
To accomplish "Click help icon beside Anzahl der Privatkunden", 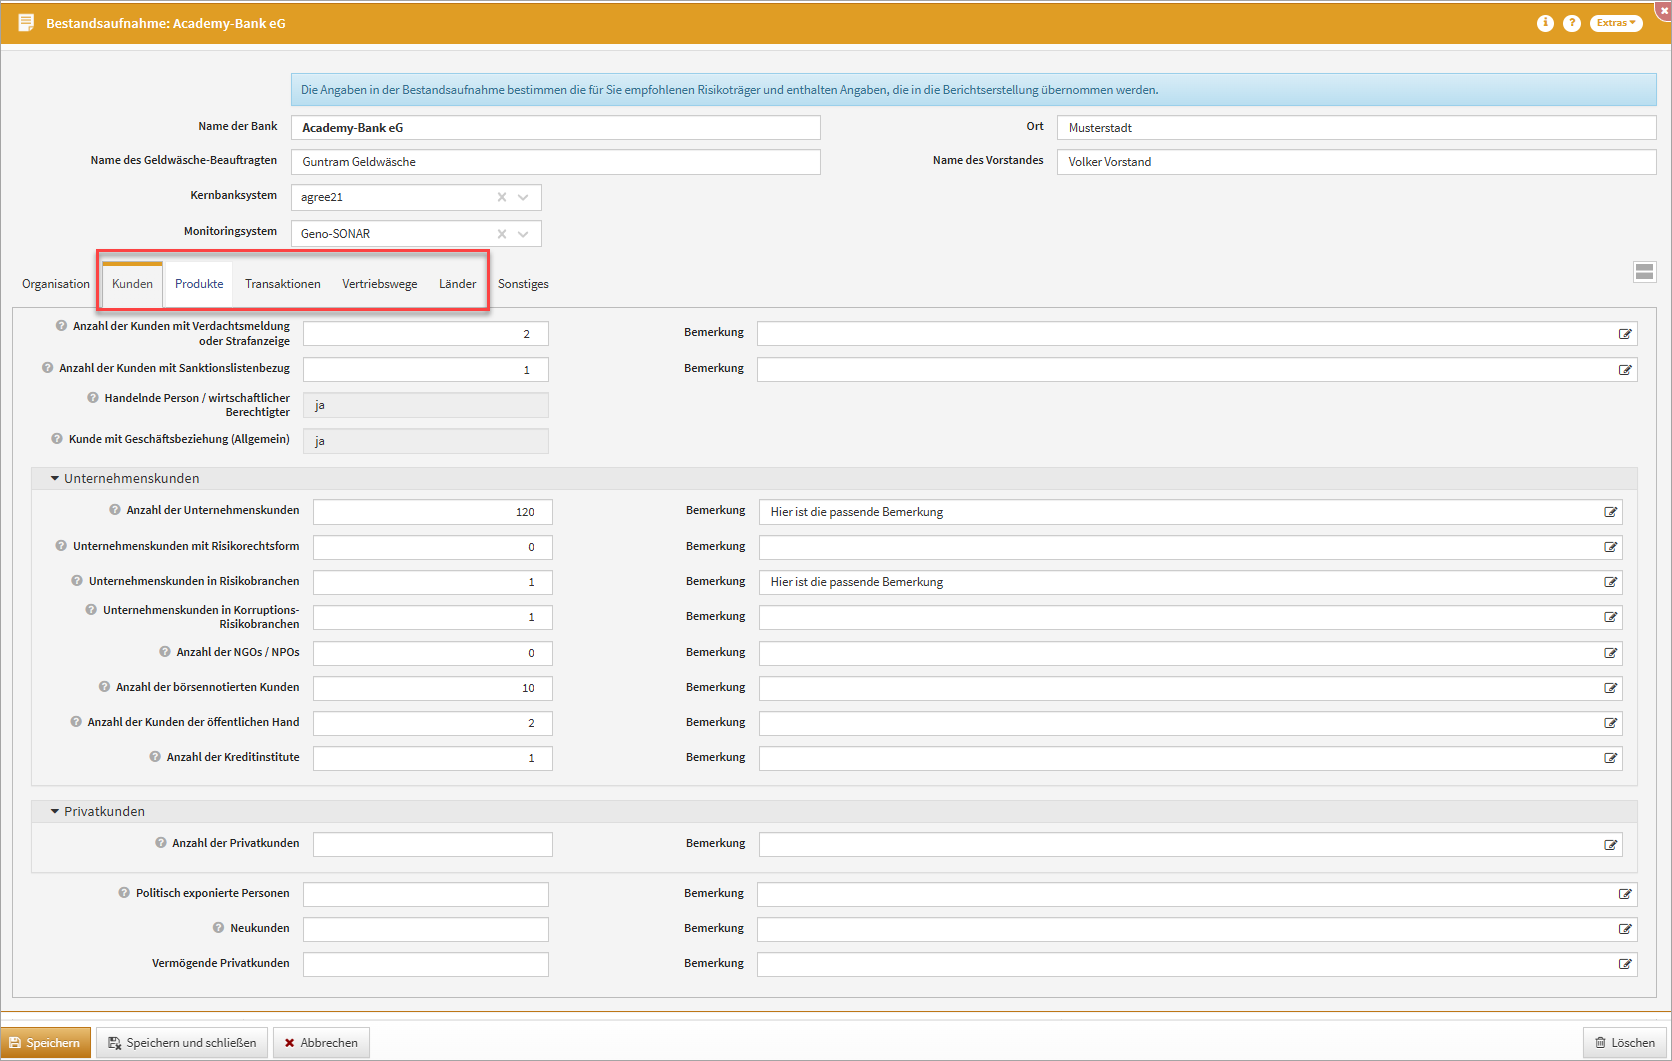I will (x=161, y=843).
